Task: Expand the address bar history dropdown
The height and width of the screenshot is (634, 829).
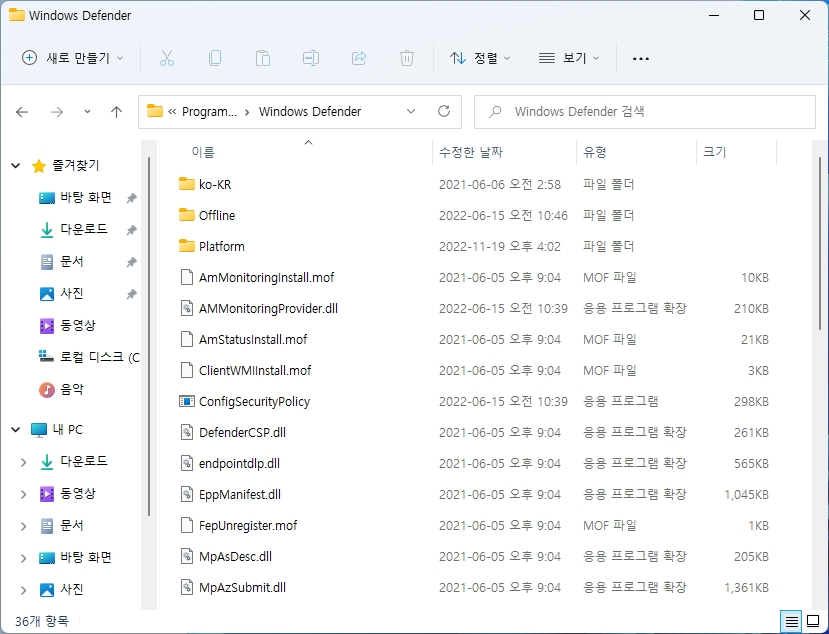Action: tap(411, 112)
